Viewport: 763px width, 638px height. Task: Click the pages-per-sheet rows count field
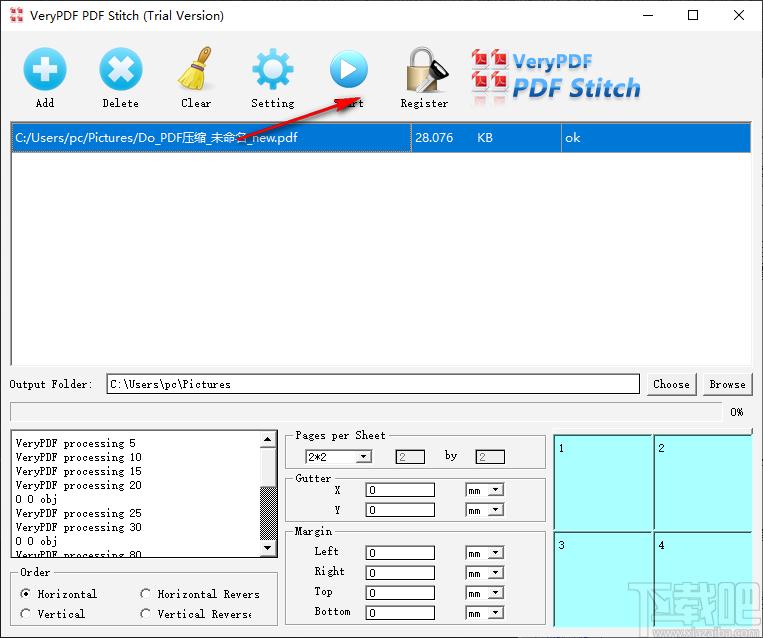[490, 456]
